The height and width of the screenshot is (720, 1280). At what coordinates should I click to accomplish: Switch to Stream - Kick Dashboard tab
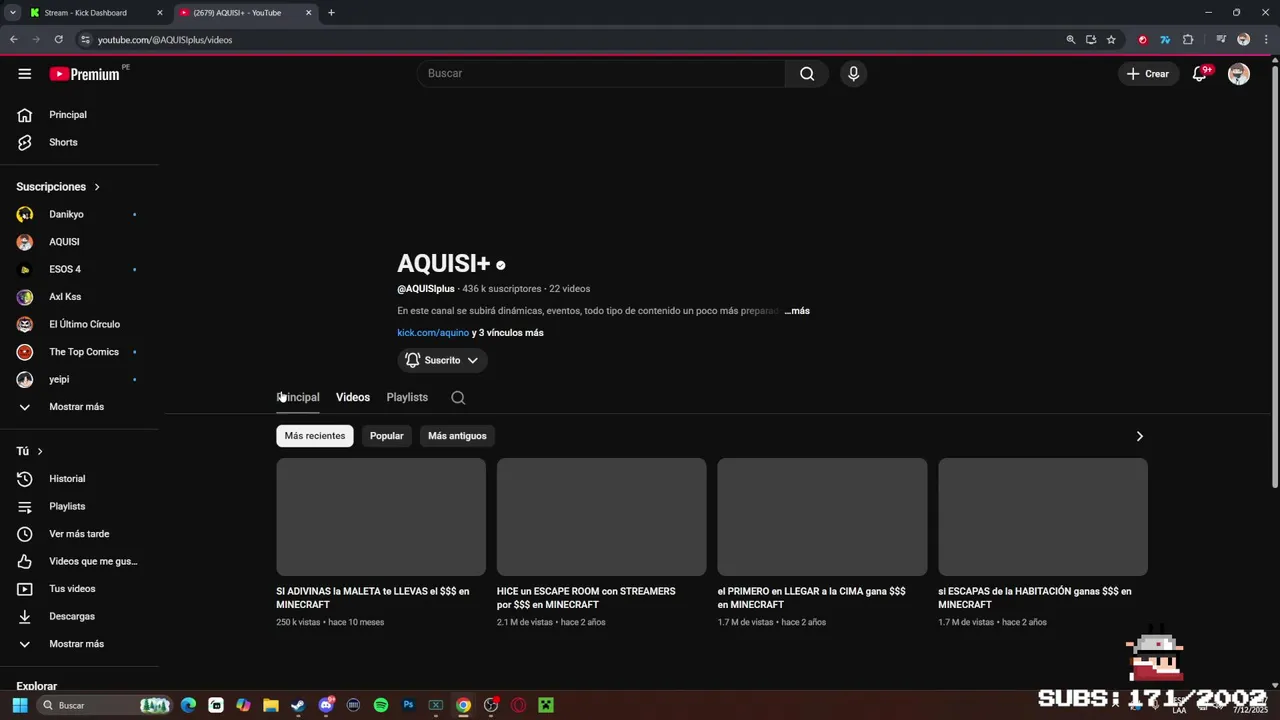click(x=96, y=13)
